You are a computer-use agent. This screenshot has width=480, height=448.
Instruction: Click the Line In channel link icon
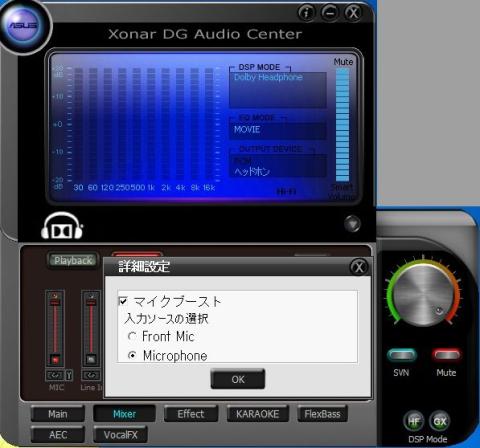click(91, 375)
